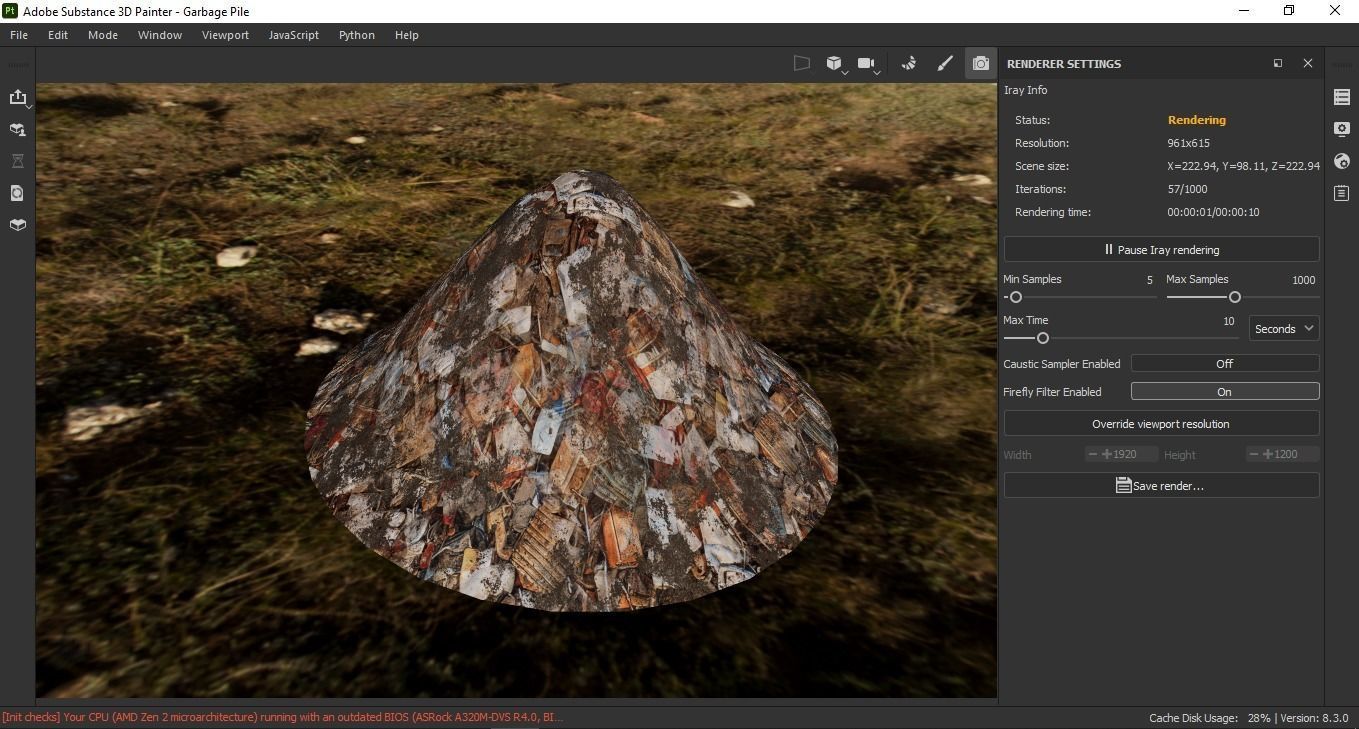Click the Rendering status text
The width and height of the screenshot is (1359, 729).
tap(1197, 120)
